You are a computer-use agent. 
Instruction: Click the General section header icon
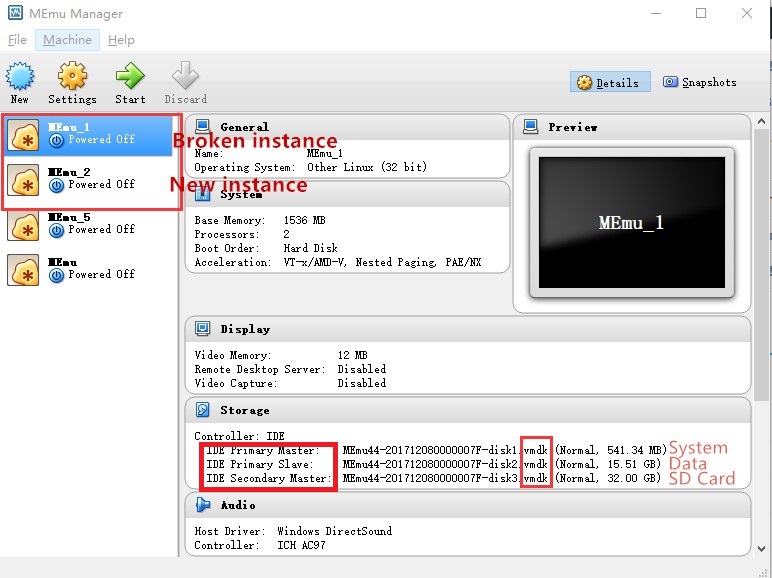click(x=203, y=127)
